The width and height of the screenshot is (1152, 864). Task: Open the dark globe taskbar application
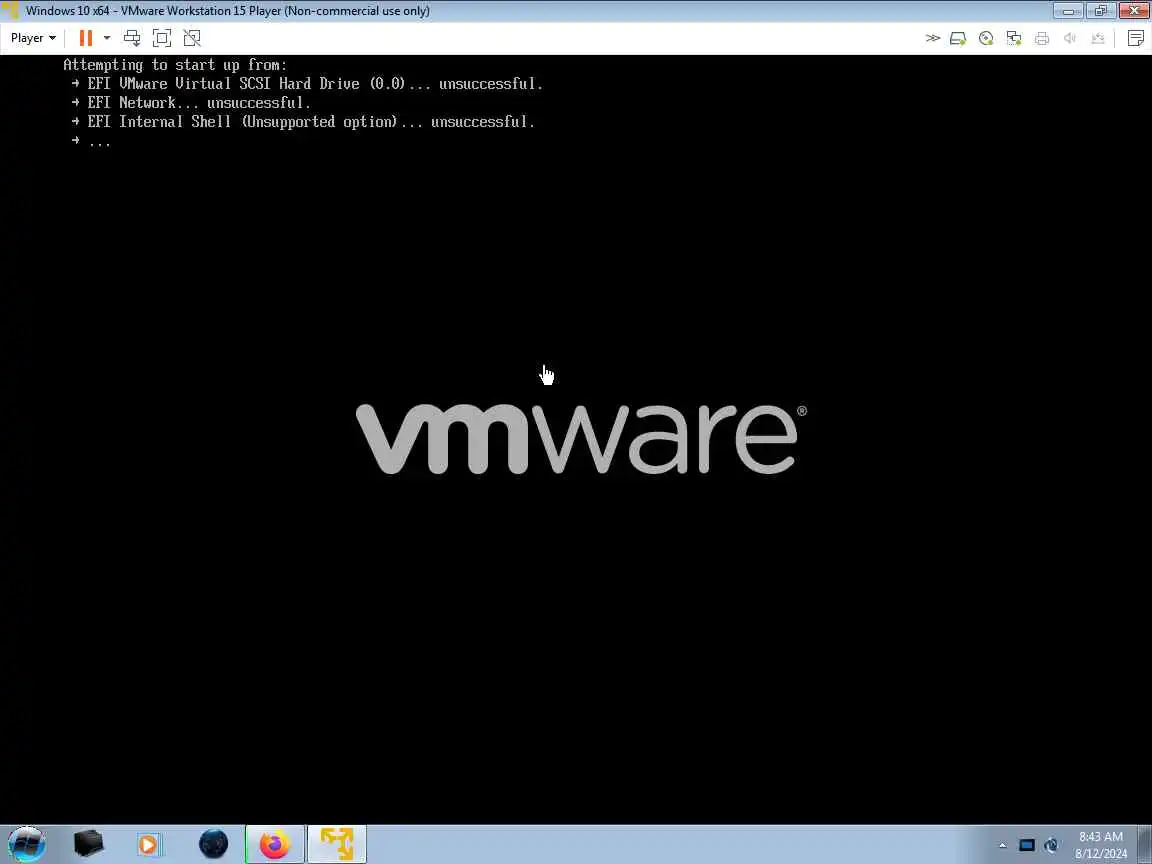(213, 844)
